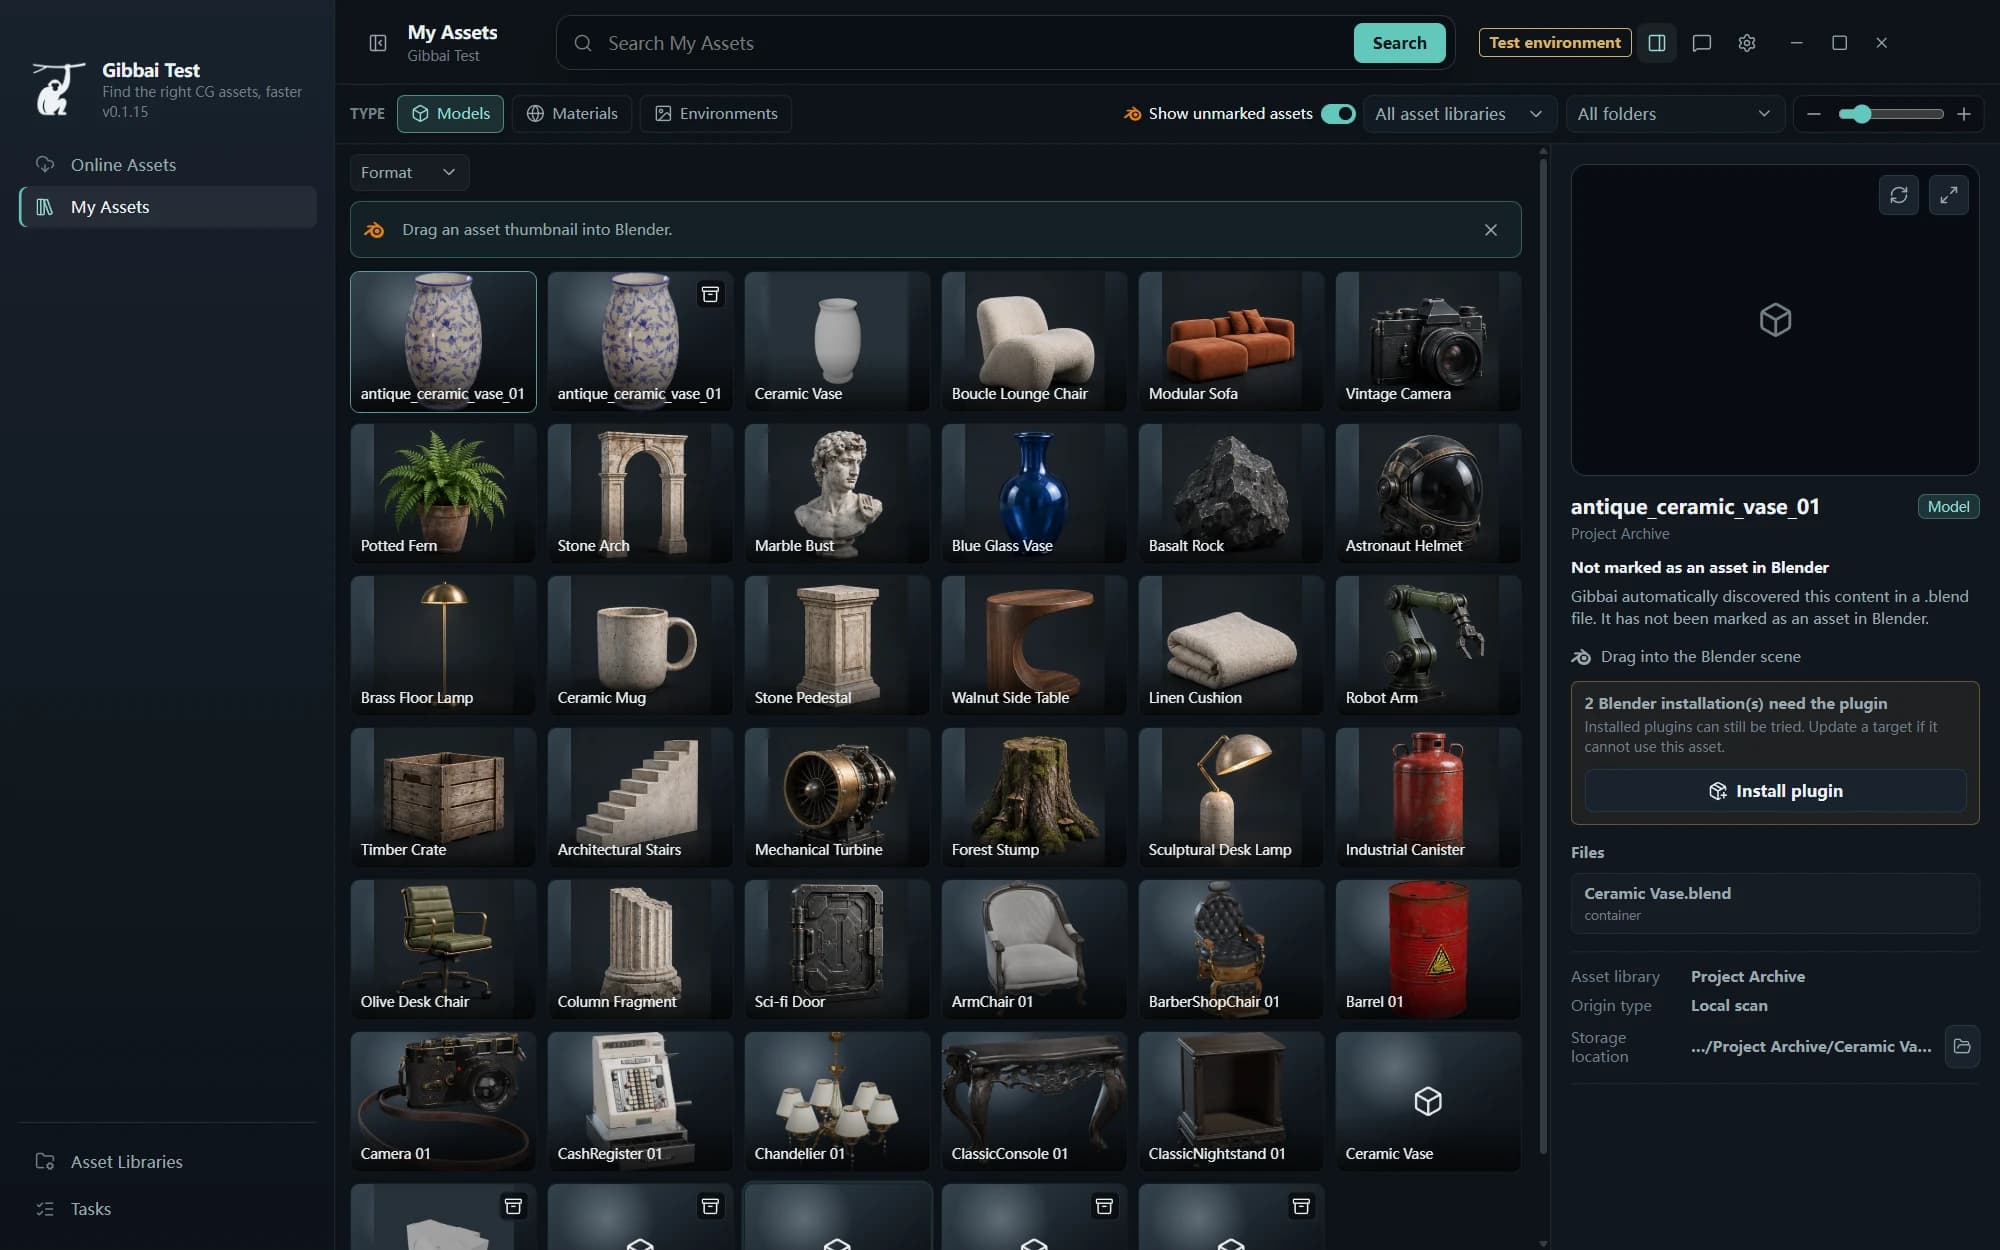Click the thumbnail size plus icon
Screen dimensions: 2000x1250
pyautogui.click(x=1964, y=114)
